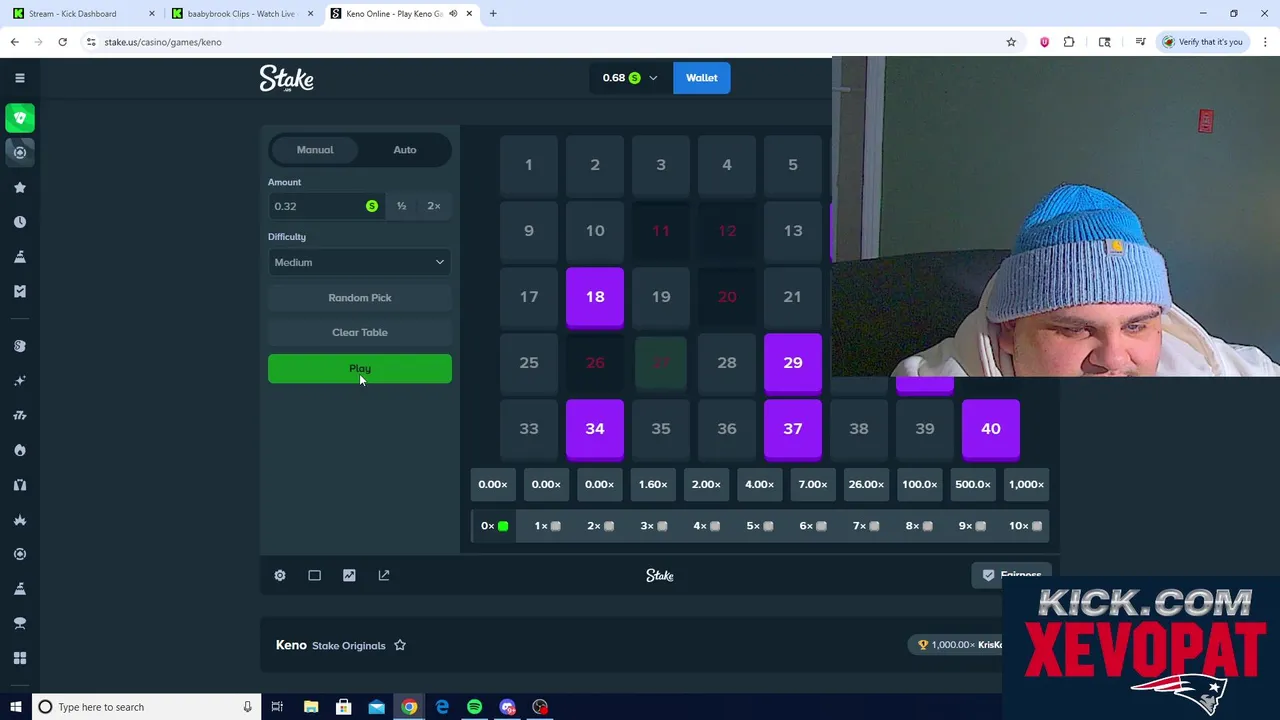Screen dimensions: 1280x720
Task: Mute the Keno tab via speaker icon
Action: point(453,13)
